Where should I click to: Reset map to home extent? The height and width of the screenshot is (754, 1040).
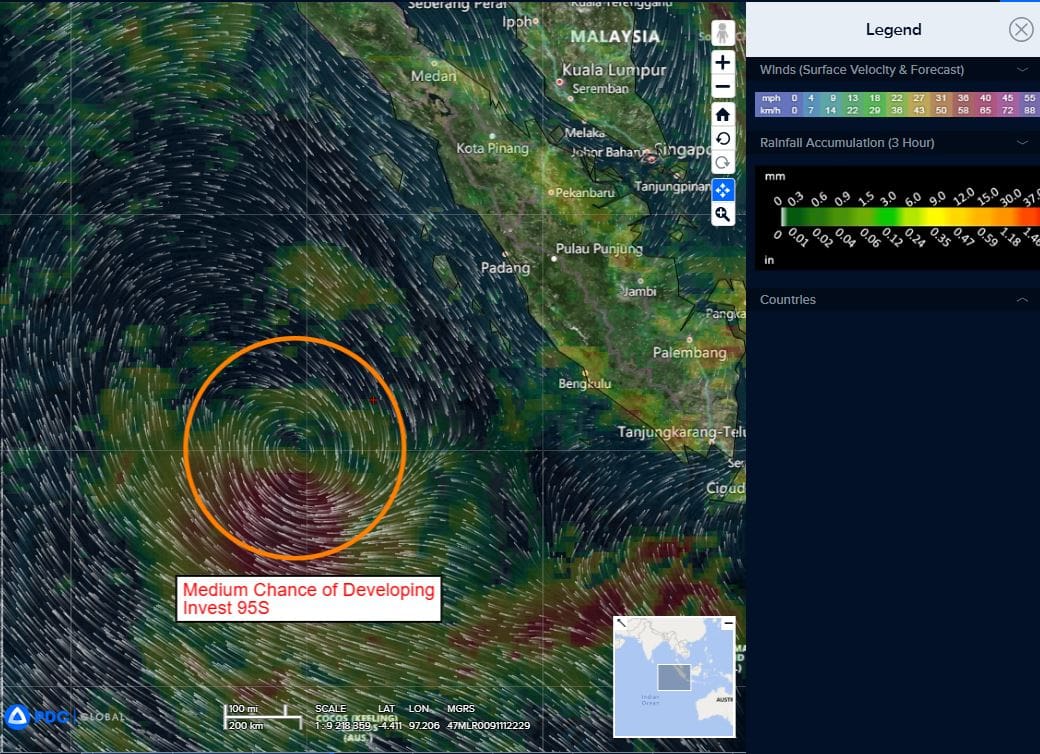[722, 114]
